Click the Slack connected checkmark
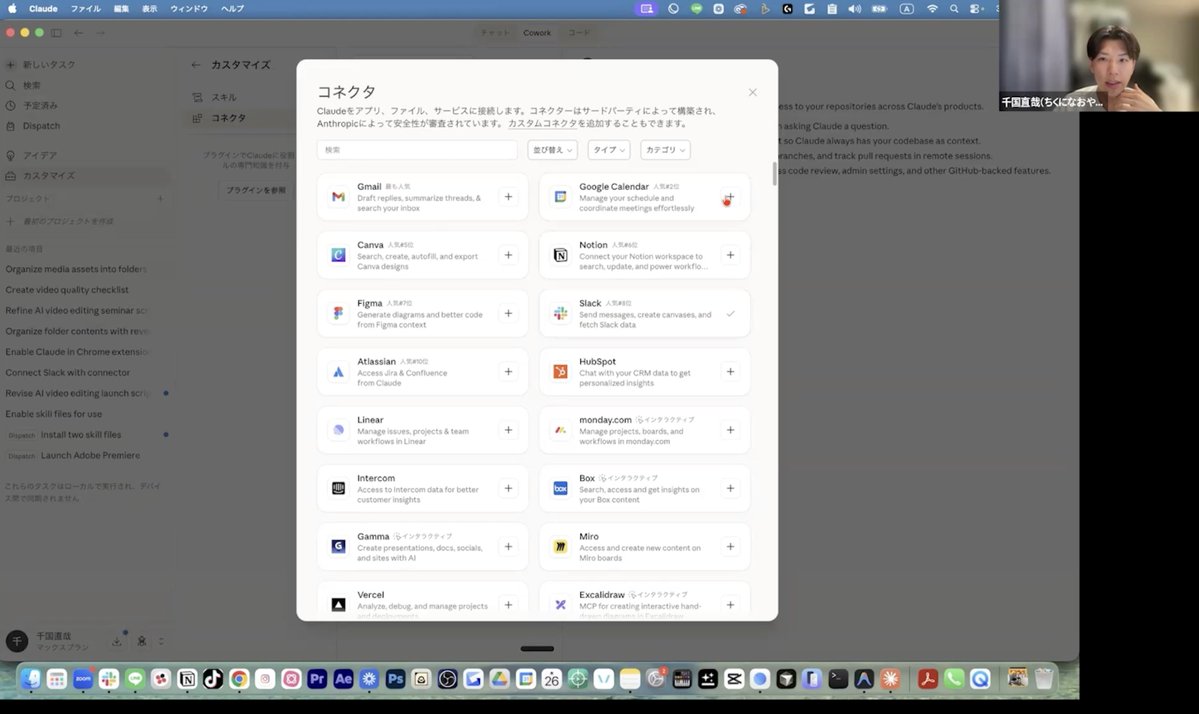The image size is (1199, 714). point(730,313)
